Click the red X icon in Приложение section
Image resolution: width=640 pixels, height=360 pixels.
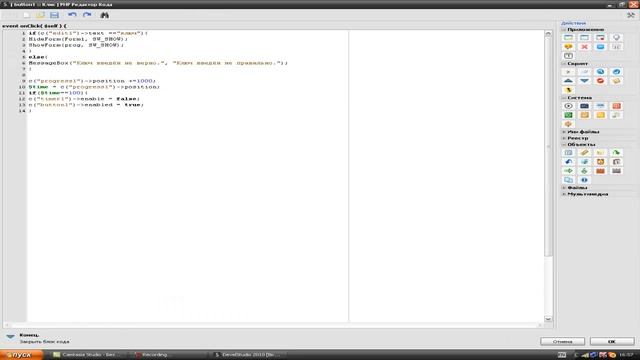(584, 47)
